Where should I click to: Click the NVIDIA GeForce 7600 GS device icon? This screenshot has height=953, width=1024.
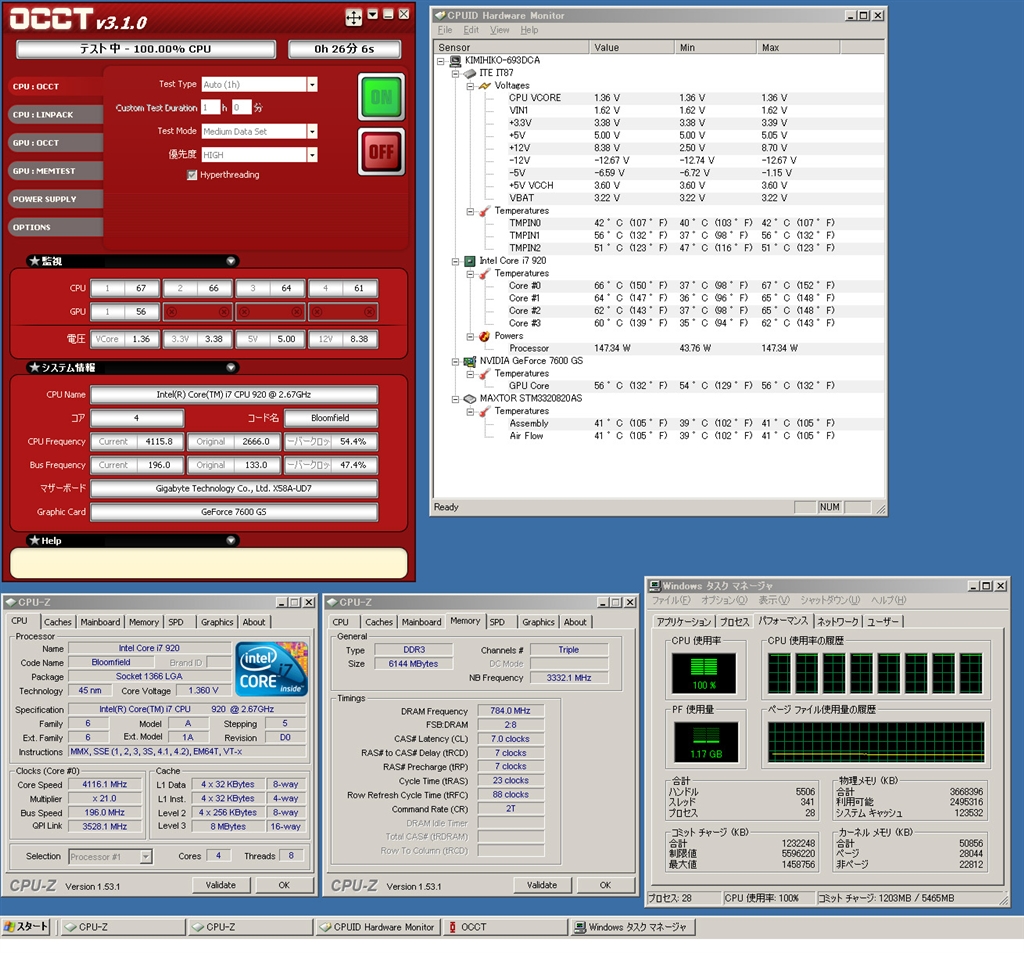(x=469, y=361)
